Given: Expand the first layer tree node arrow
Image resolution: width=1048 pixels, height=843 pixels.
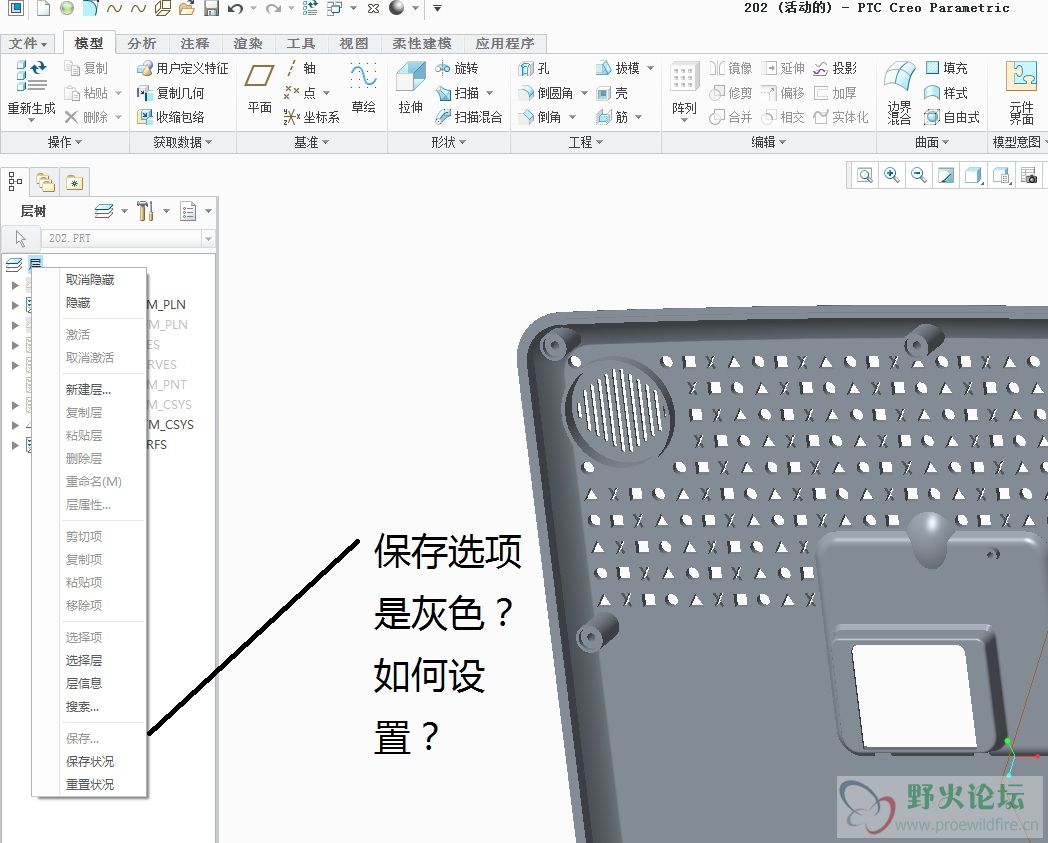Looking at the screenshot, I should point(15,285).
